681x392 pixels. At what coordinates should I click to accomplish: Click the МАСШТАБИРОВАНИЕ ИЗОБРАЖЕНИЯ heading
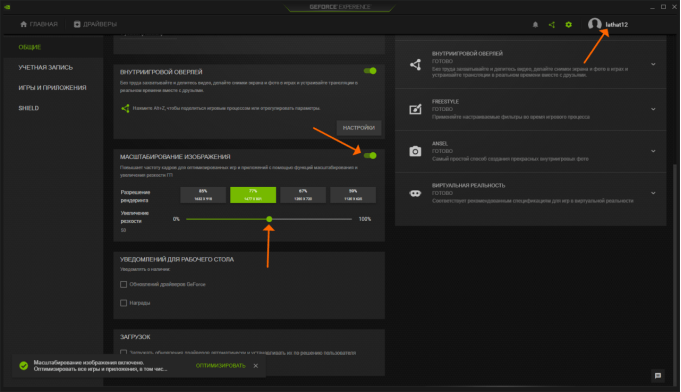(x=175, y=157)
